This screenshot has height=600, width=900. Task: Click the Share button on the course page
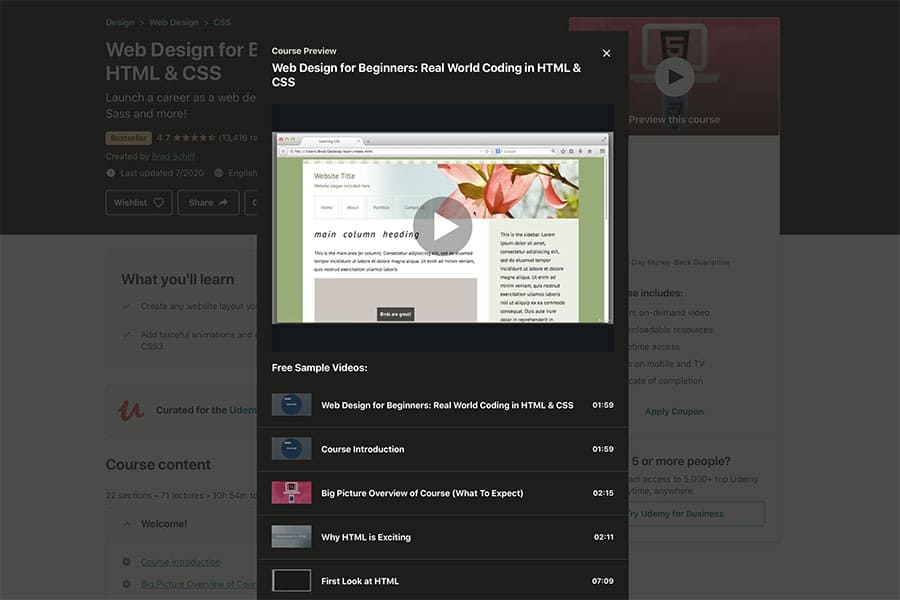208,203
